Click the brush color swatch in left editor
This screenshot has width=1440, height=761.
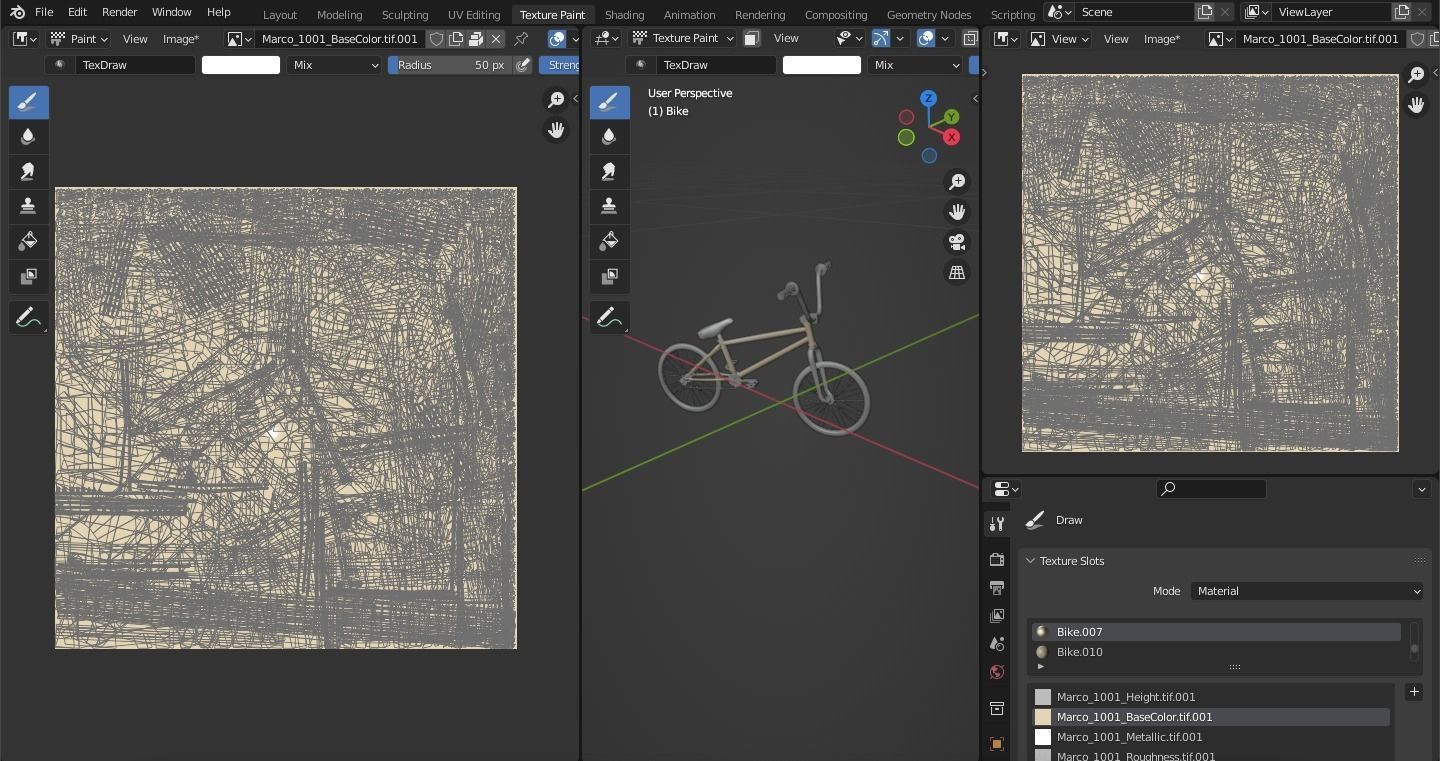click(x=241, y=65)
